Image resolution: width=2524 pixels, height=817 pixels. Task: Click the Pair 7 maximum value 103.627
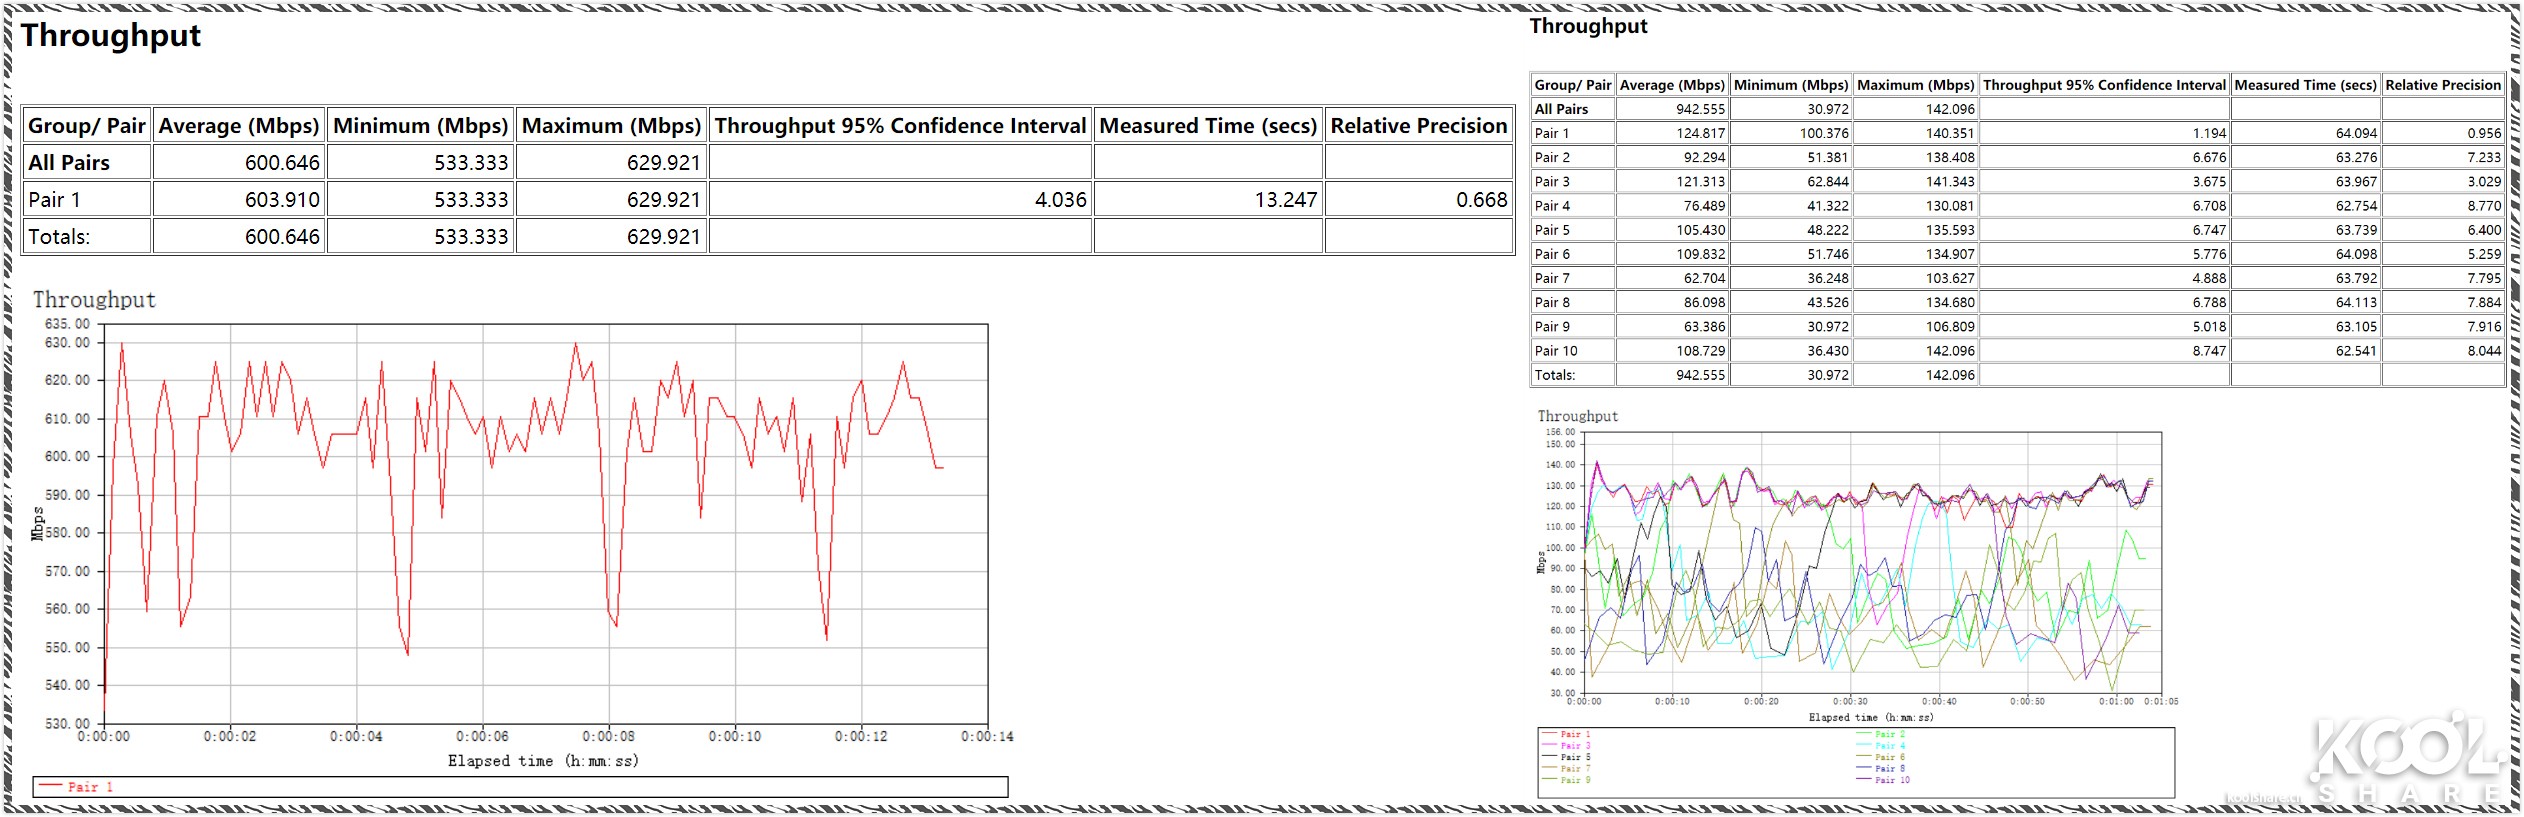tap(1950, 278)
